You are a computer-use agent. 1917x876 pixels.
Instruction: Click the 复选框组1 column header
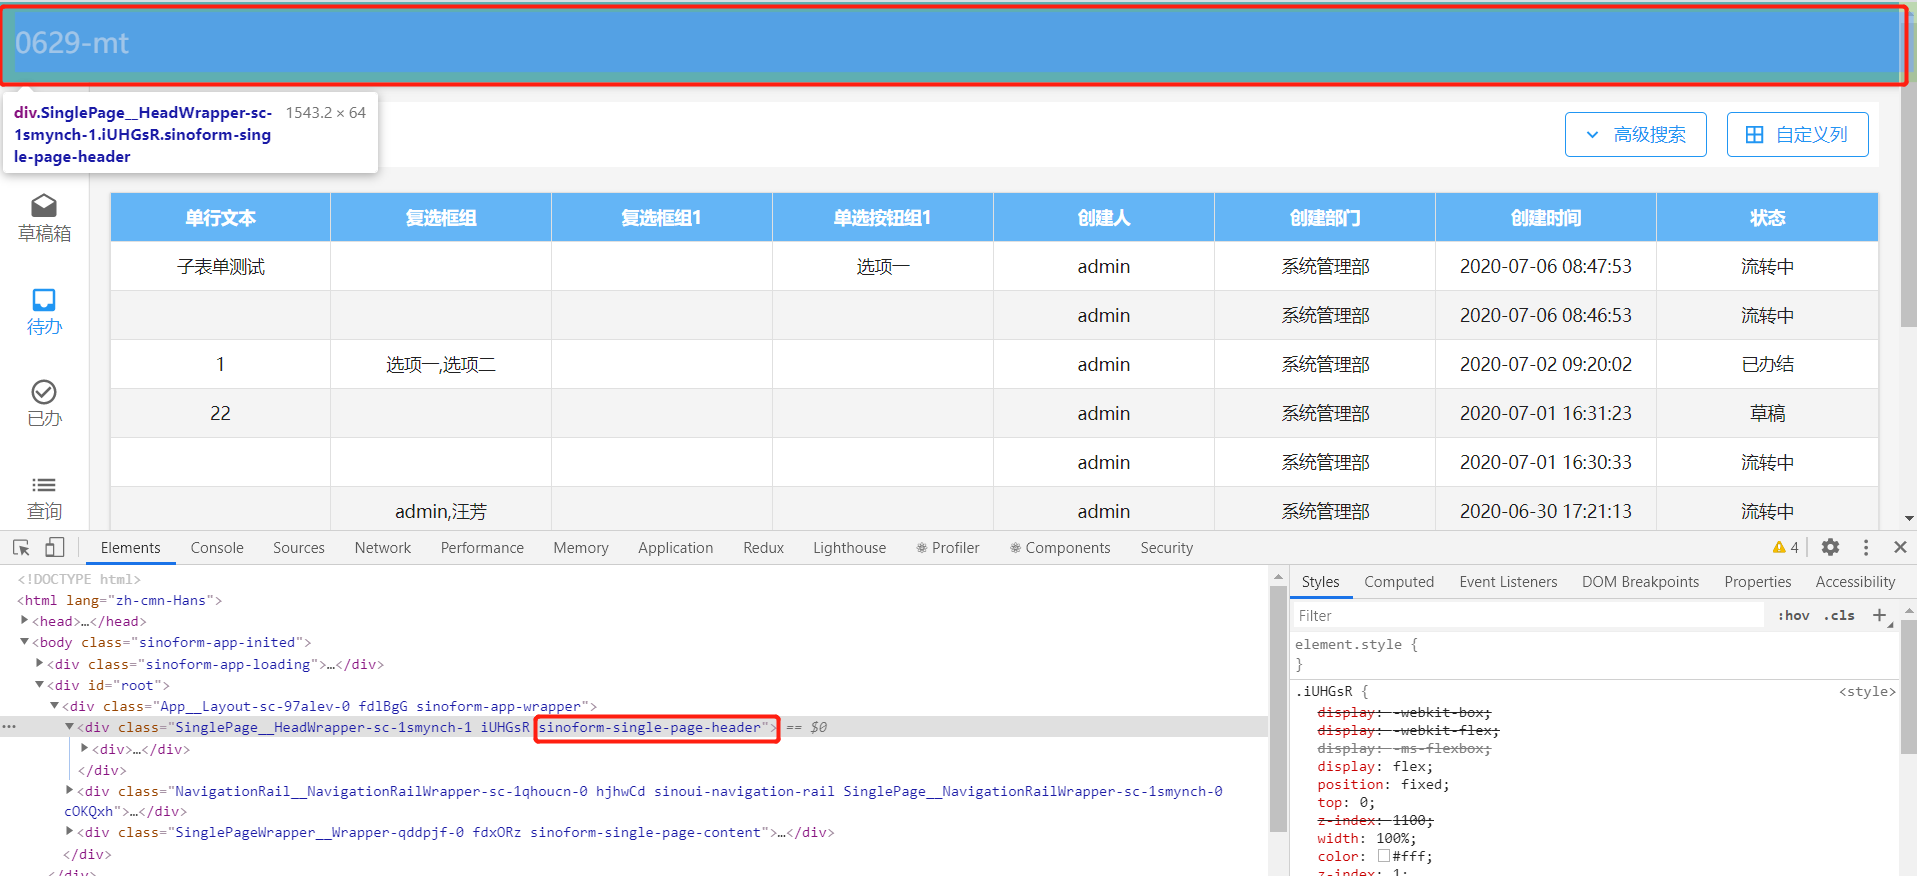tap(661, 217)
